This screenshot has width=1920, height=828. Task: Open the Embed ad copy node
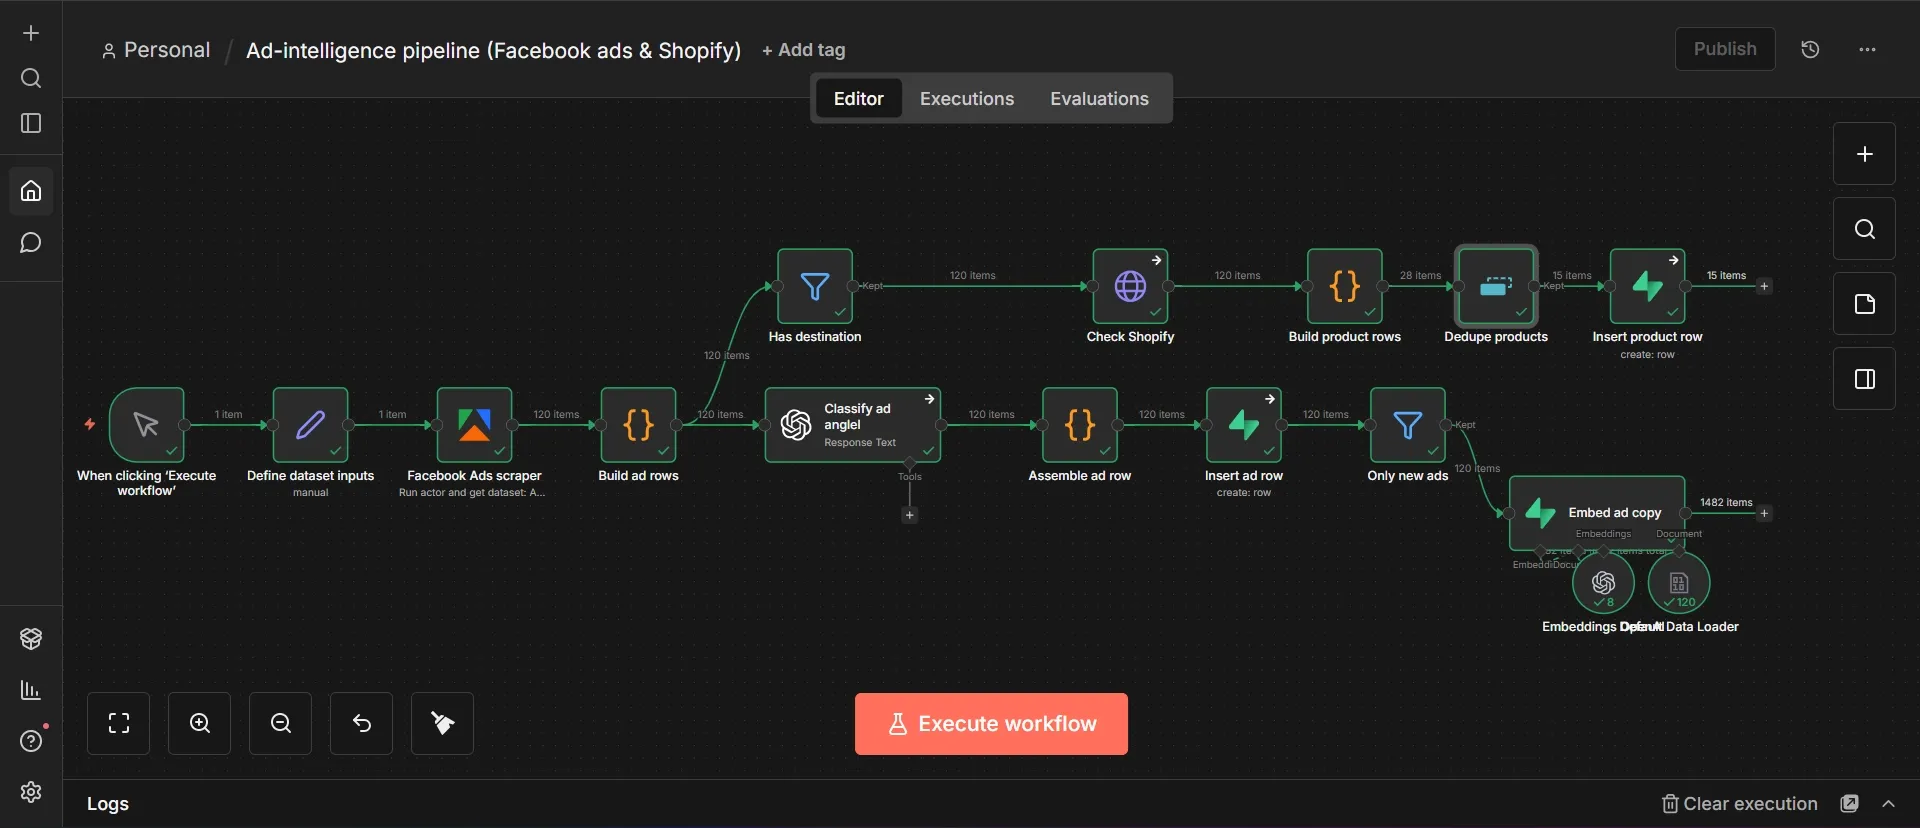[1597, 513]
